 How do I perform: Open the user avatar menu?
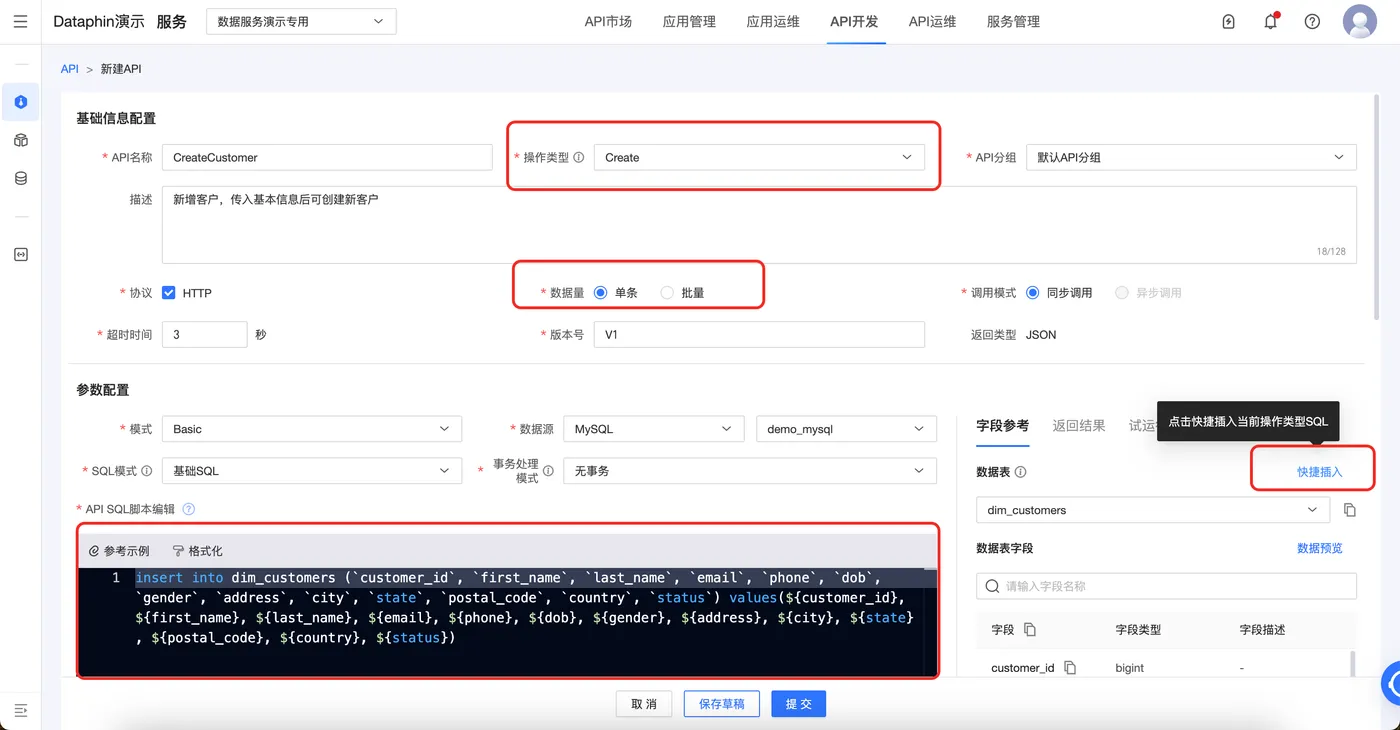1360,21
